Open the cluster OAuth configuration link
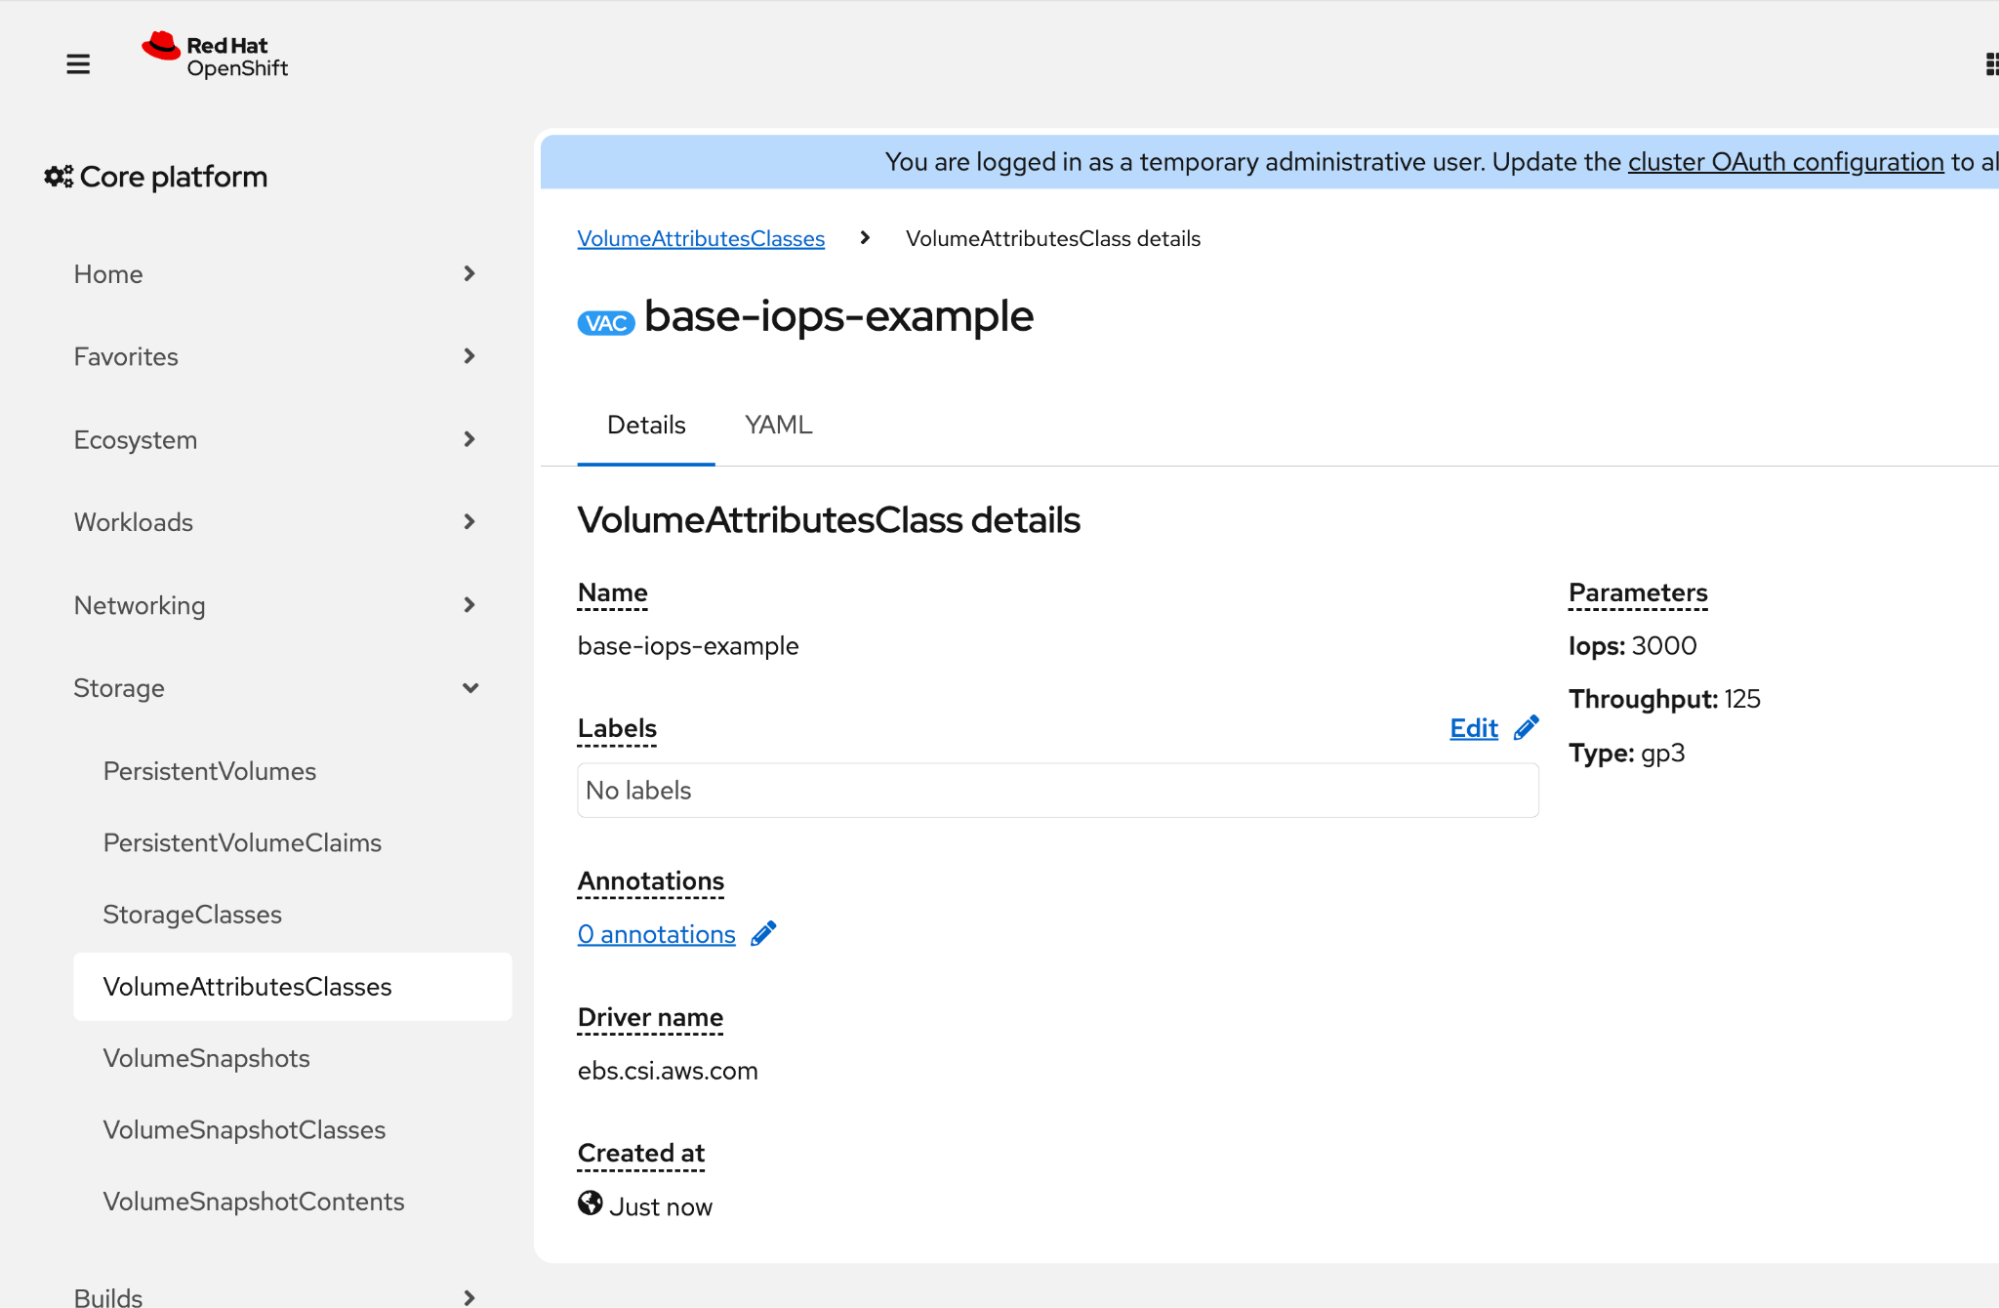Image resolution: width=1999 pixels, height=1308 pixels. (x=1785, y=162)
